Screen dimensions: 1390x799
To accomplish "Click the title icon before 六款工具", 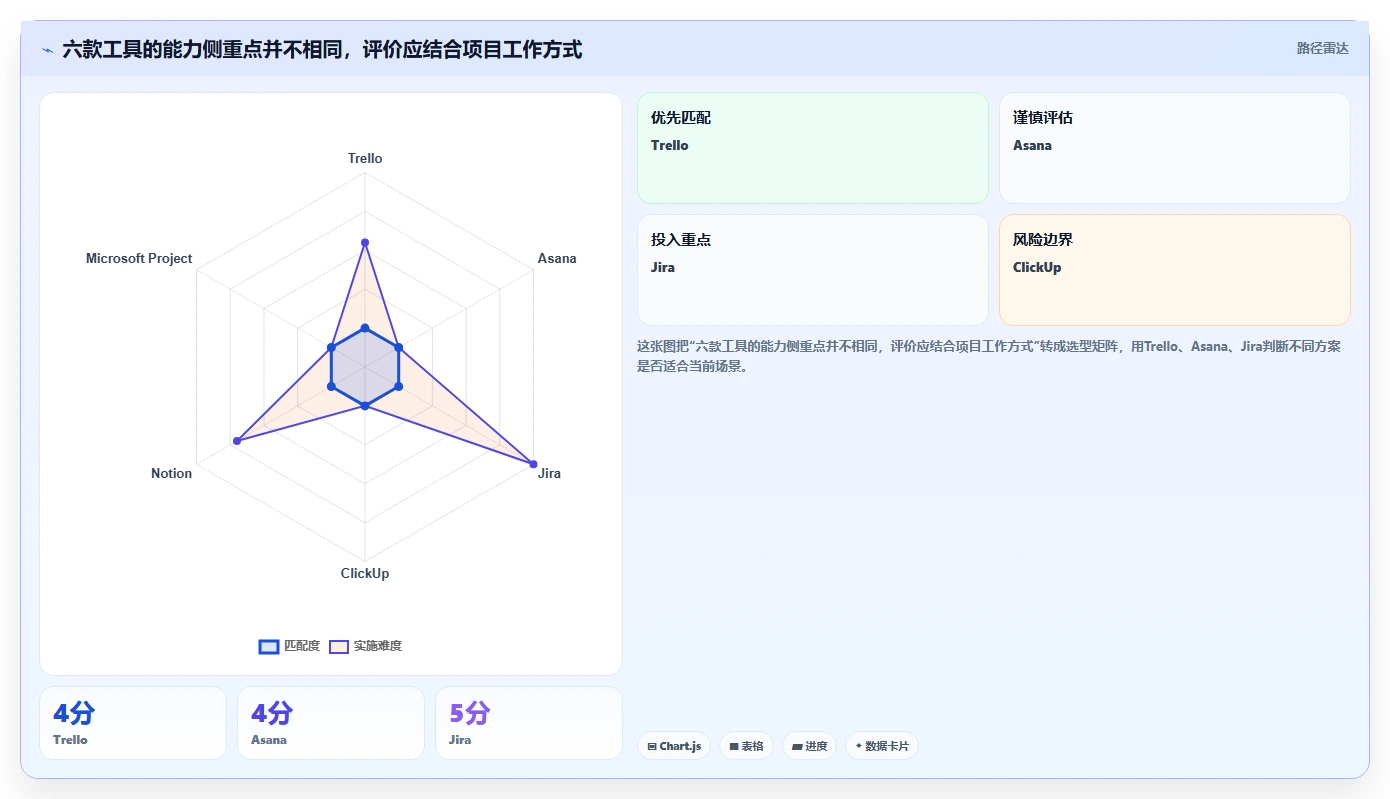I will coord(48,50).
